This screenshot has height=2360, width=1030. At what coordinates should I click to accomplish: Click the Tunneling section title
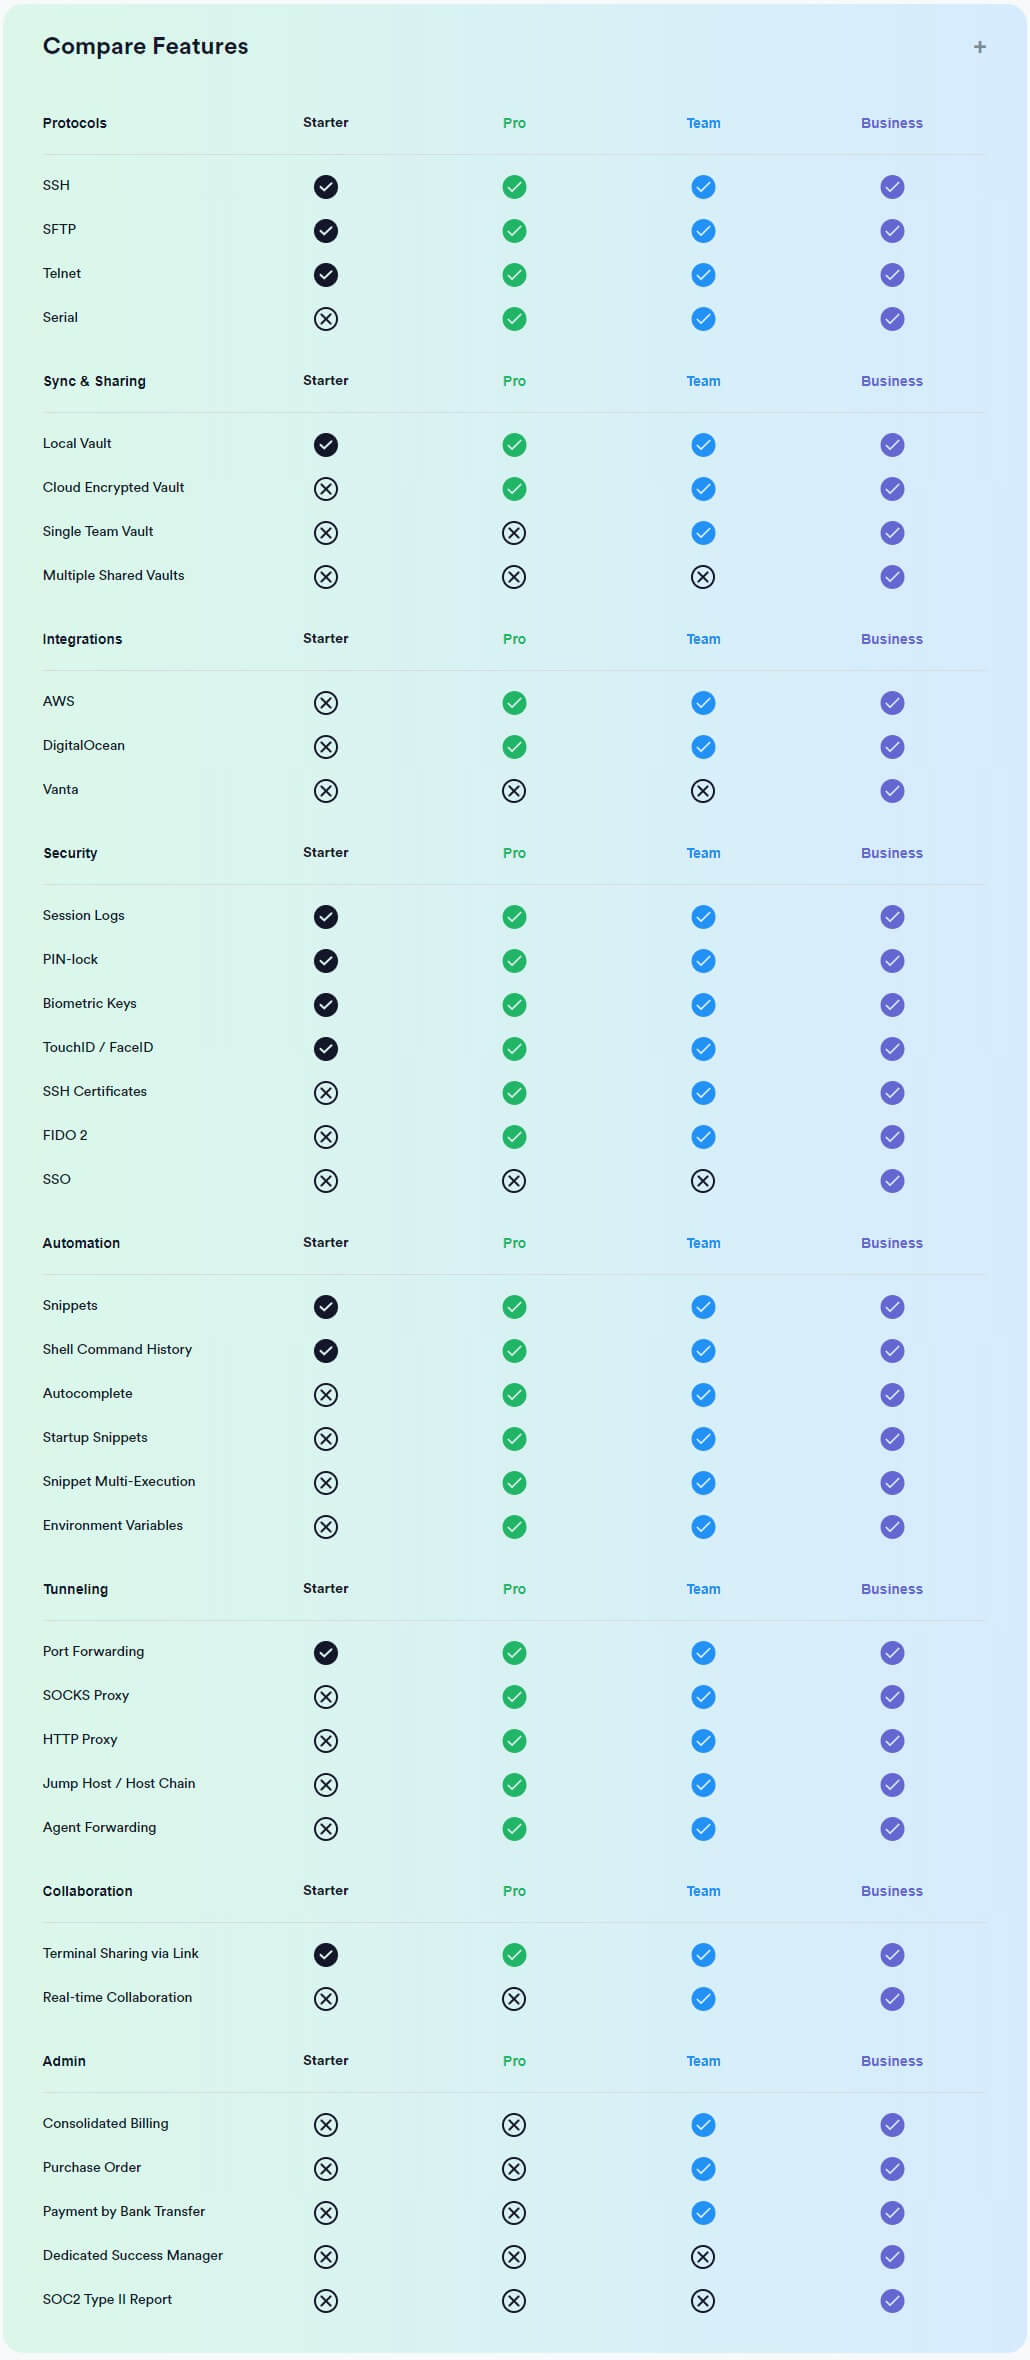(76, 1589)
